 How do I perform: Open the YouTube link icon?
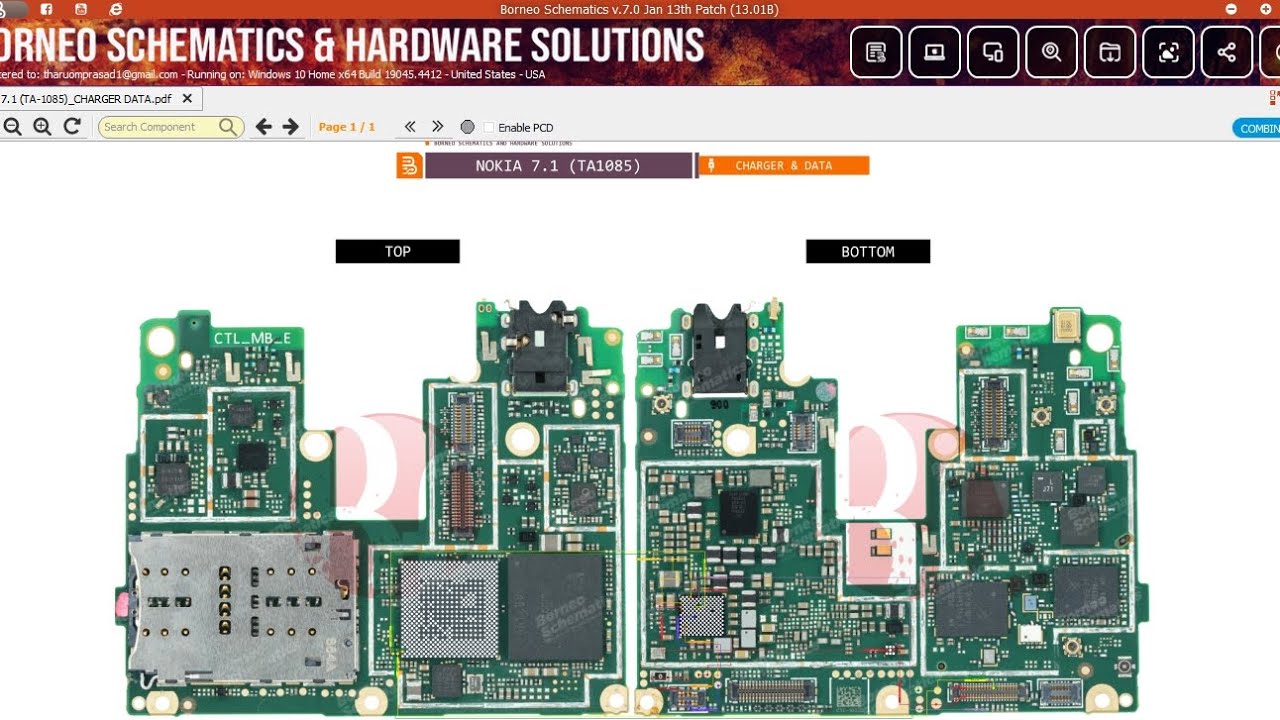pos(81,9)
